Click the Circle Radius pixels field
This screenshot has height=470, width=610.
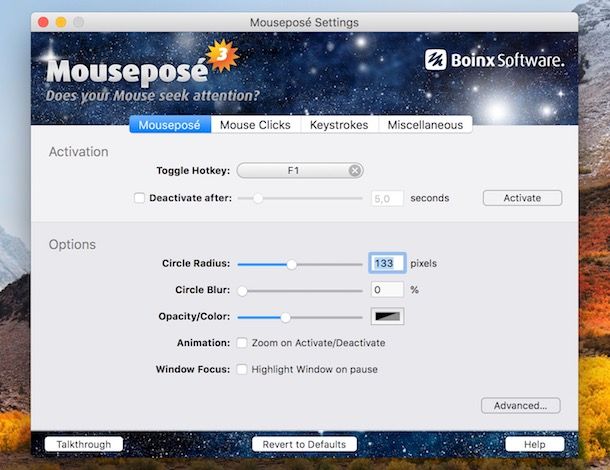click(x=387, y=263)
